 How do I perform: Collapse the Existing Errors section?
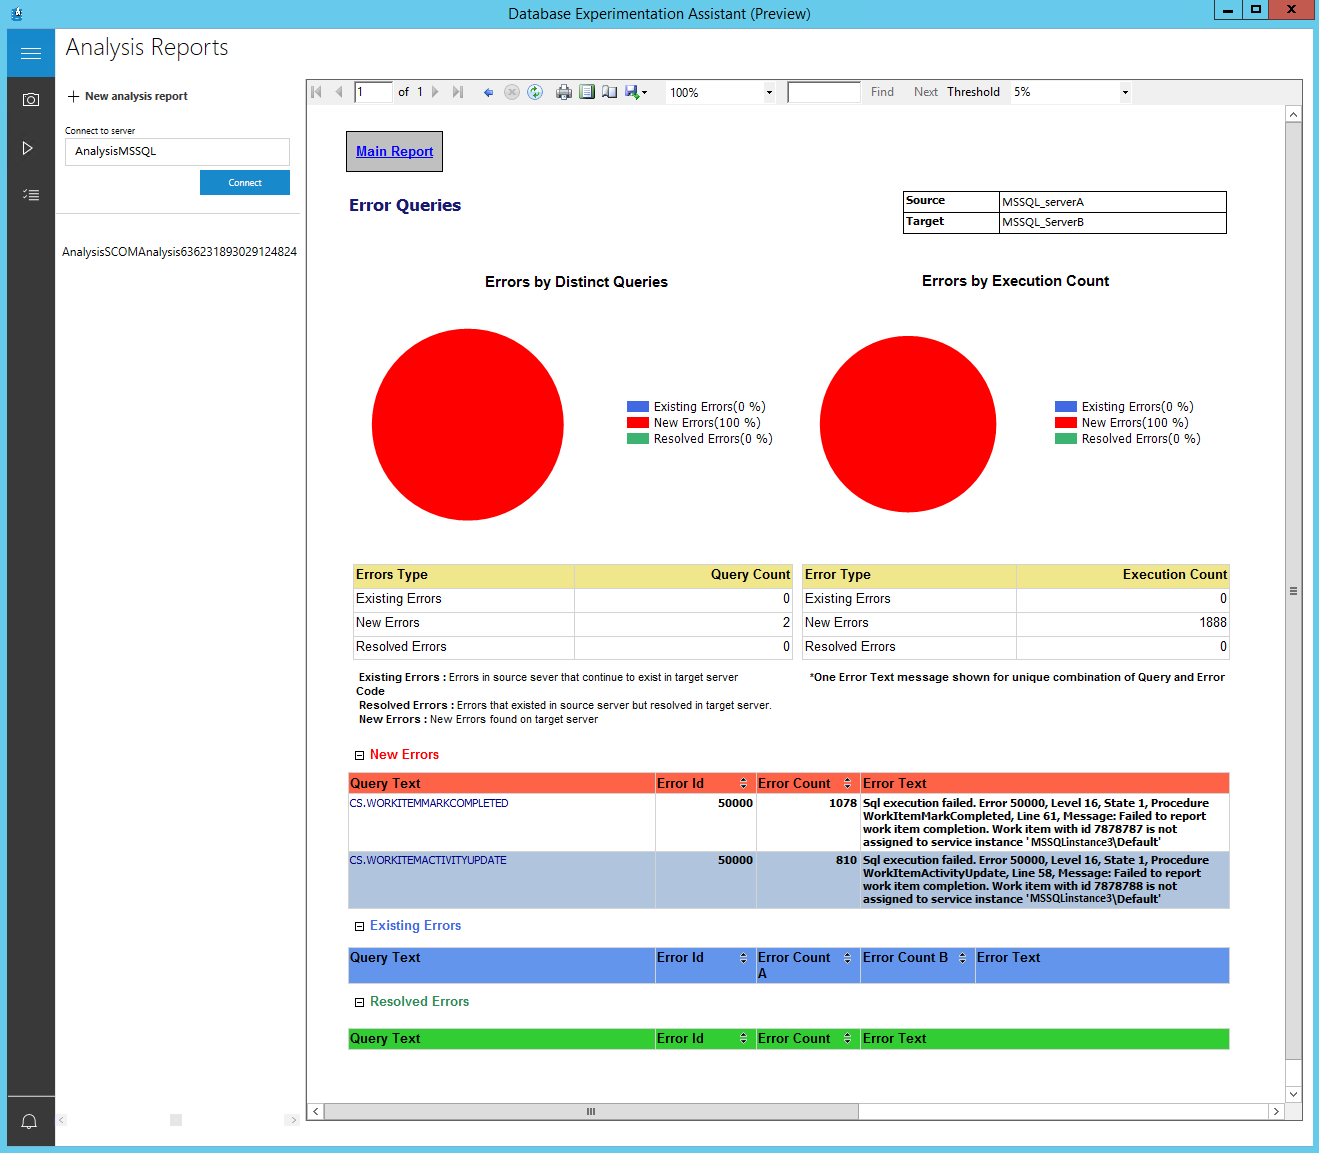tap(360, 927)
